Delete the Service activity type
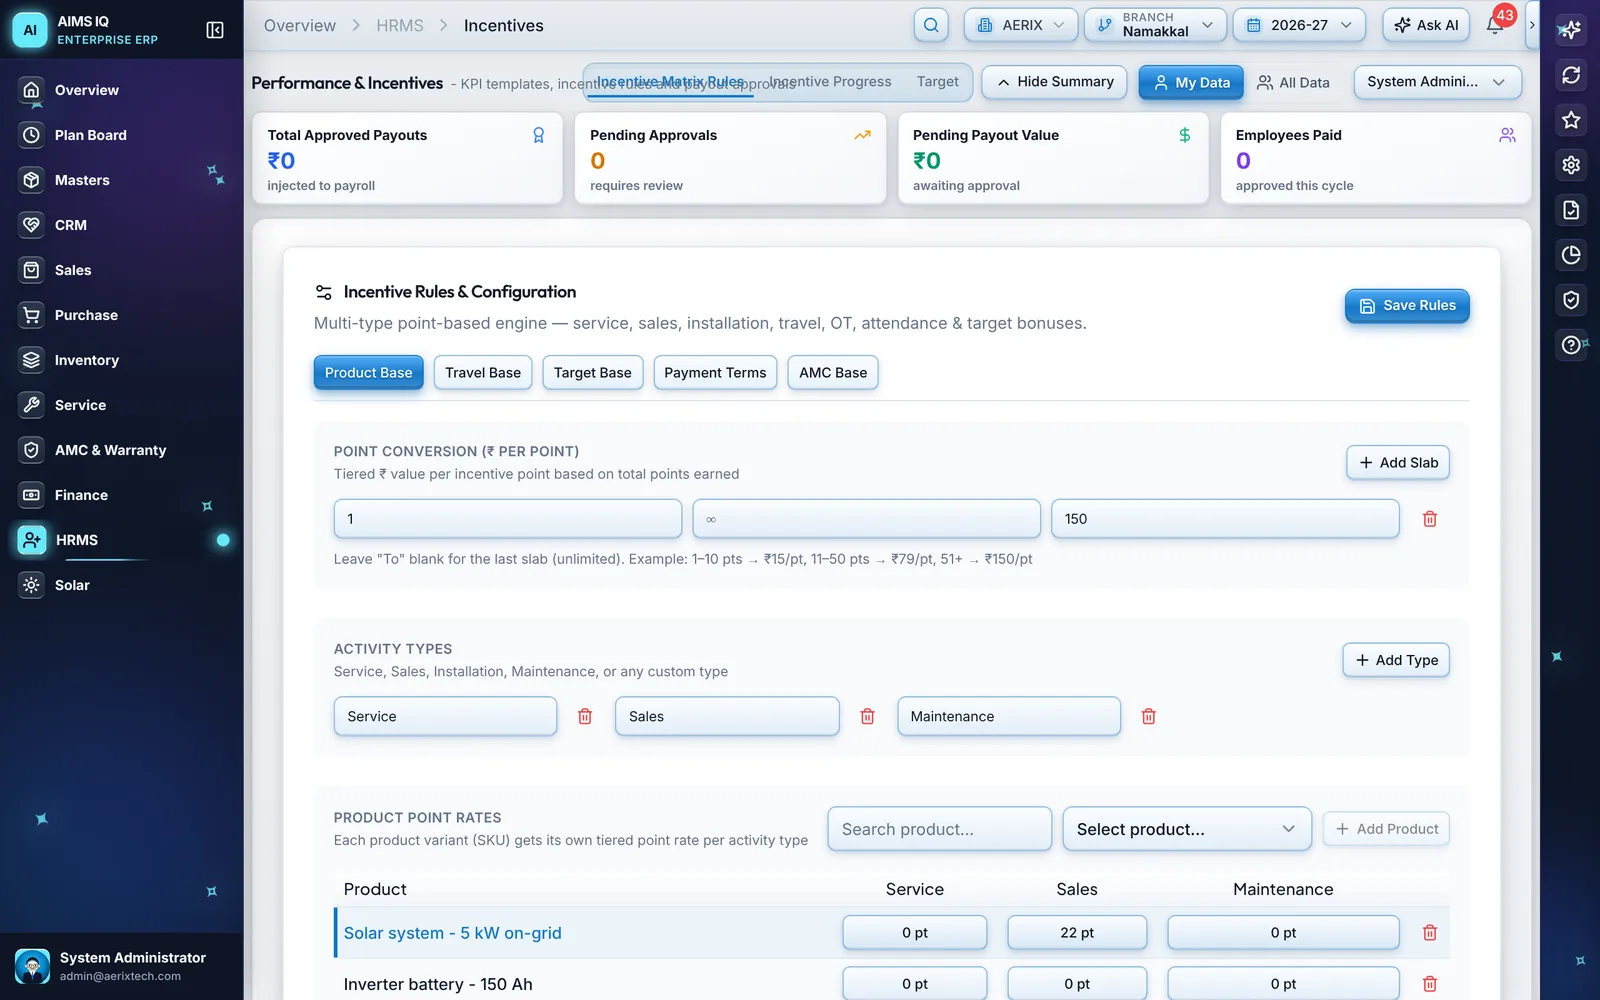Viewport: 1600px width, 1000px height. tap(585, 716)
